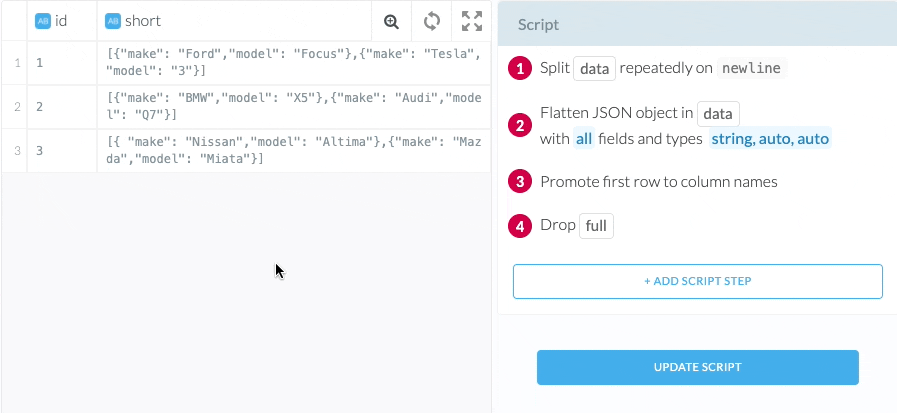897x413 pixels.
Task: Click the Script panel header
Action: (x=697, y=24)
